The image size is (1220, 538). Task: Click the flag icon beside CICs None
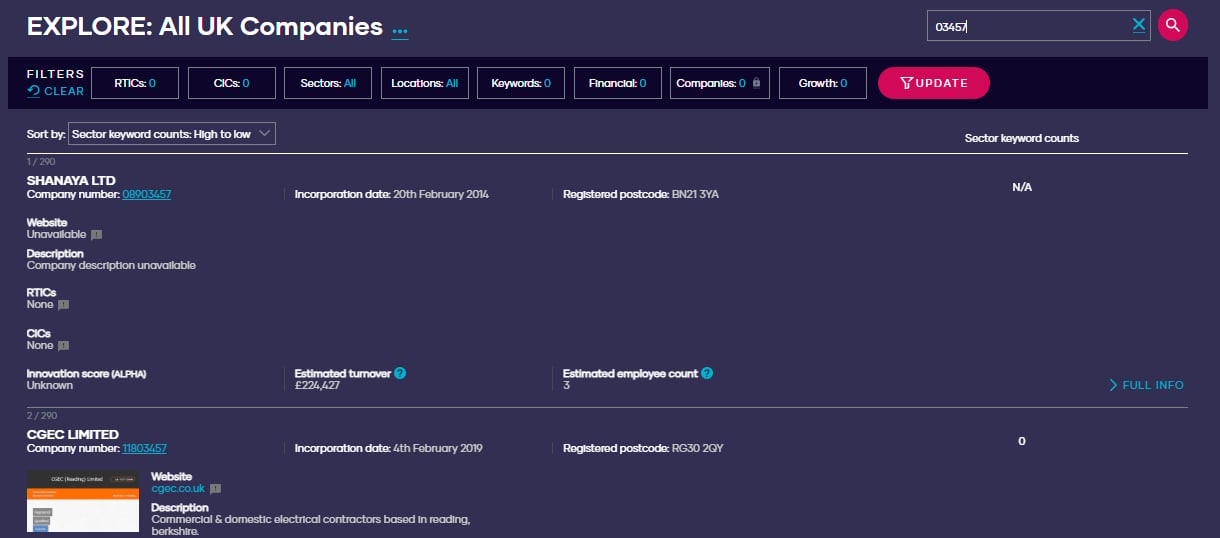63,346
